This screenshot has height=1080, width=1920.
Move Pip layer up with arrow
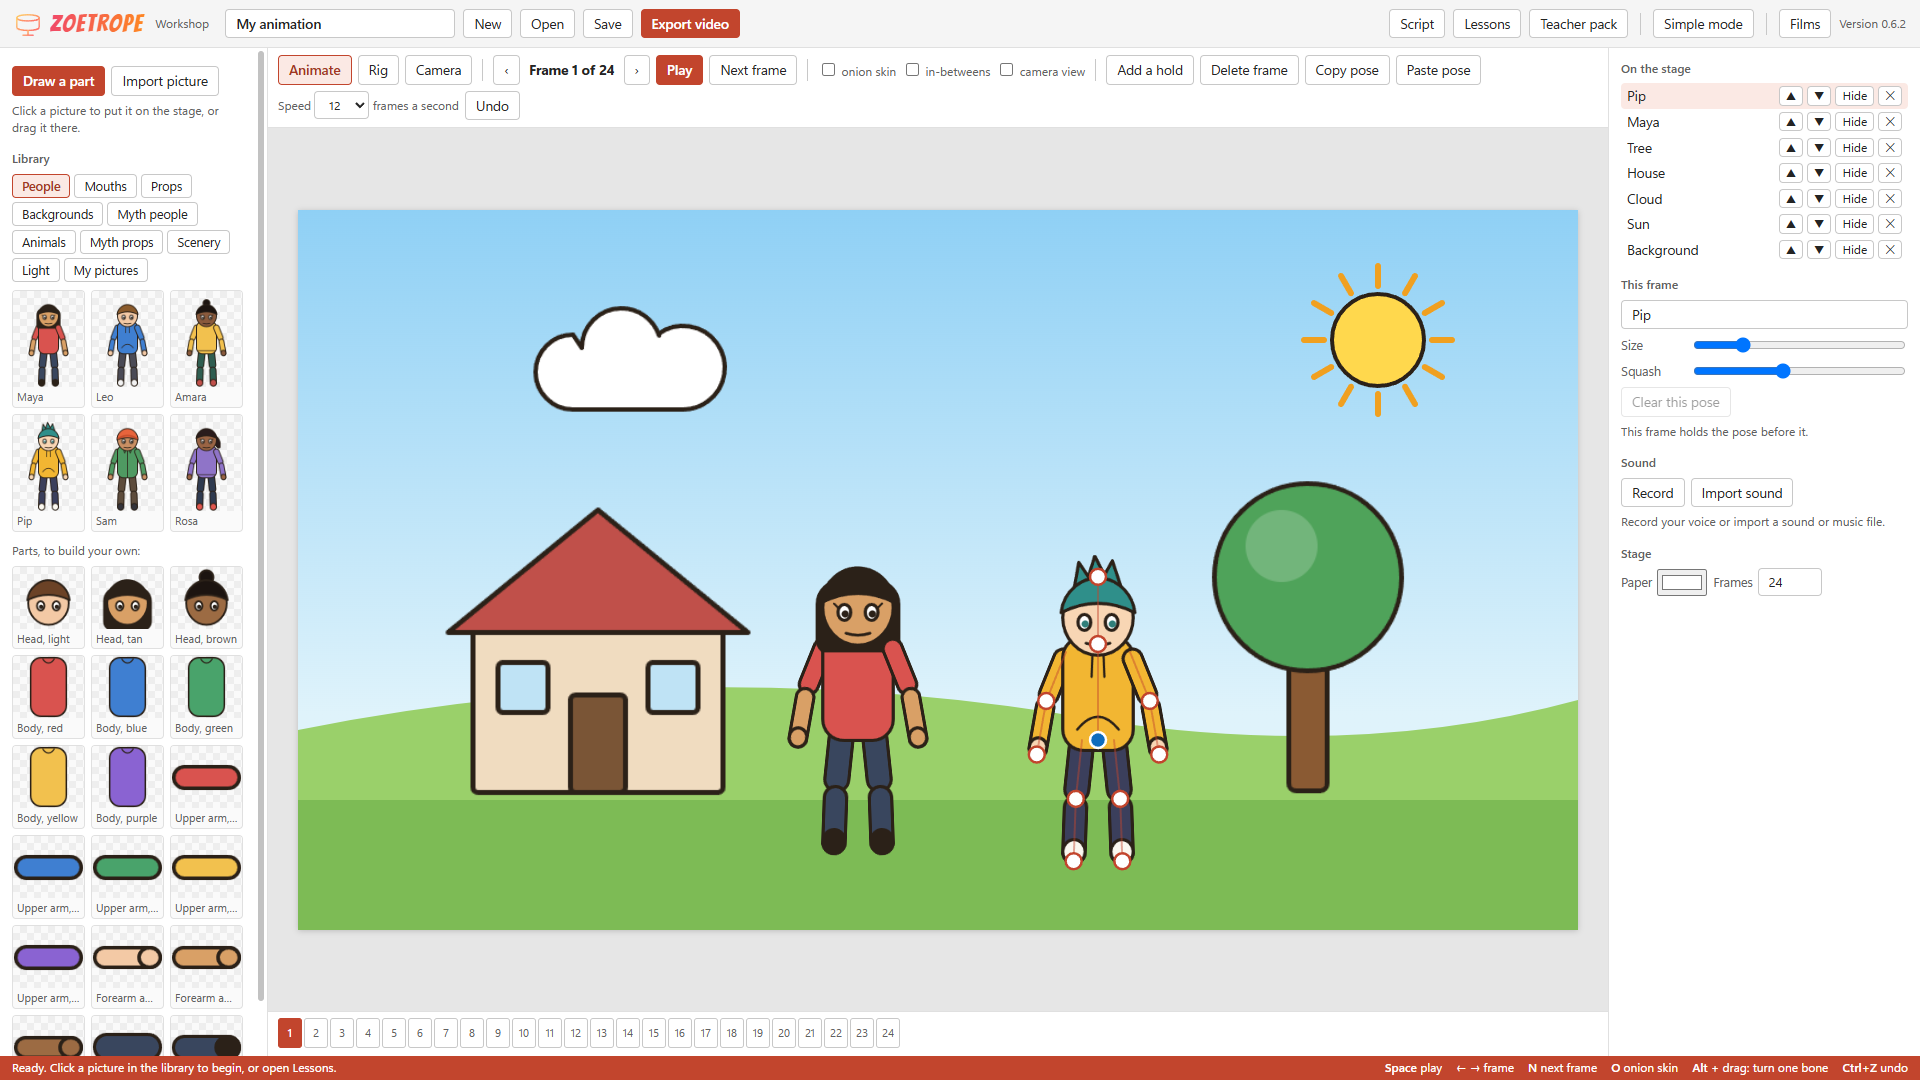tap(1791, 96)
